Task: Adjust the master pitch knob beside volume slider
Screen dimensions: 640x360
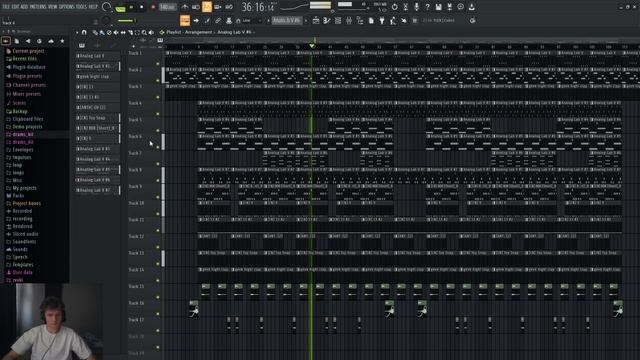Action: point(106,20)
